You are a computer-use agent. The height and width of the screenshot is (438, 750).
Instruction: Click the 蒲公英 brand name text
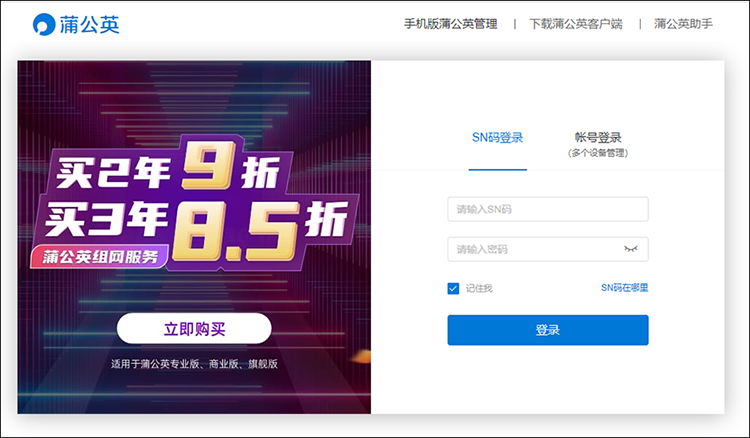(89, 25)
